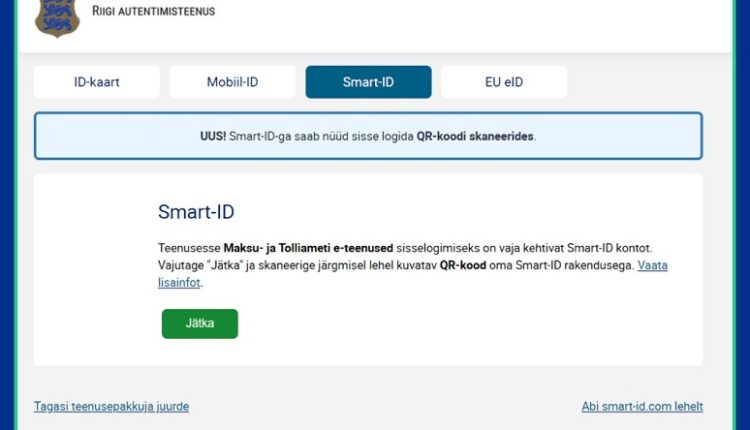
Task: Open the Vaata lisainfot link
Action: pos(652,266)
